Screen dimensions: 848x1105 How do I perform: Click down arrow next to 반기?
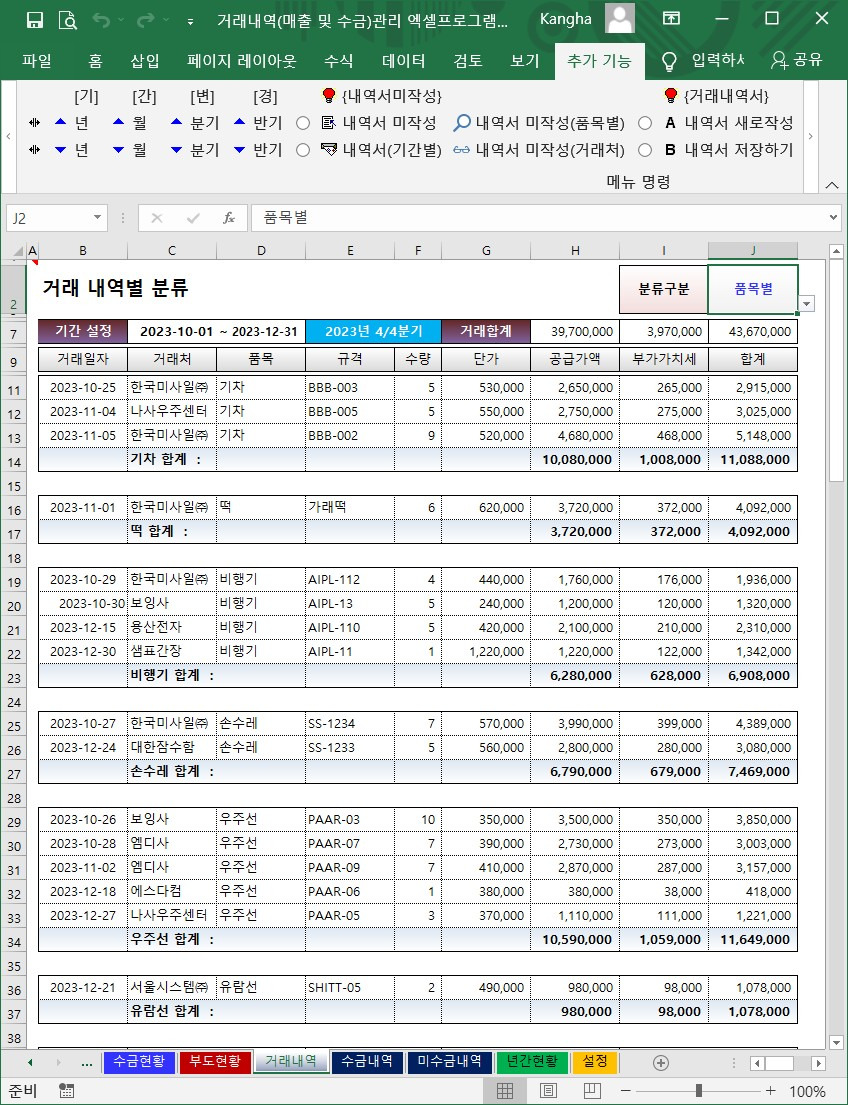[x=240, y=149]
